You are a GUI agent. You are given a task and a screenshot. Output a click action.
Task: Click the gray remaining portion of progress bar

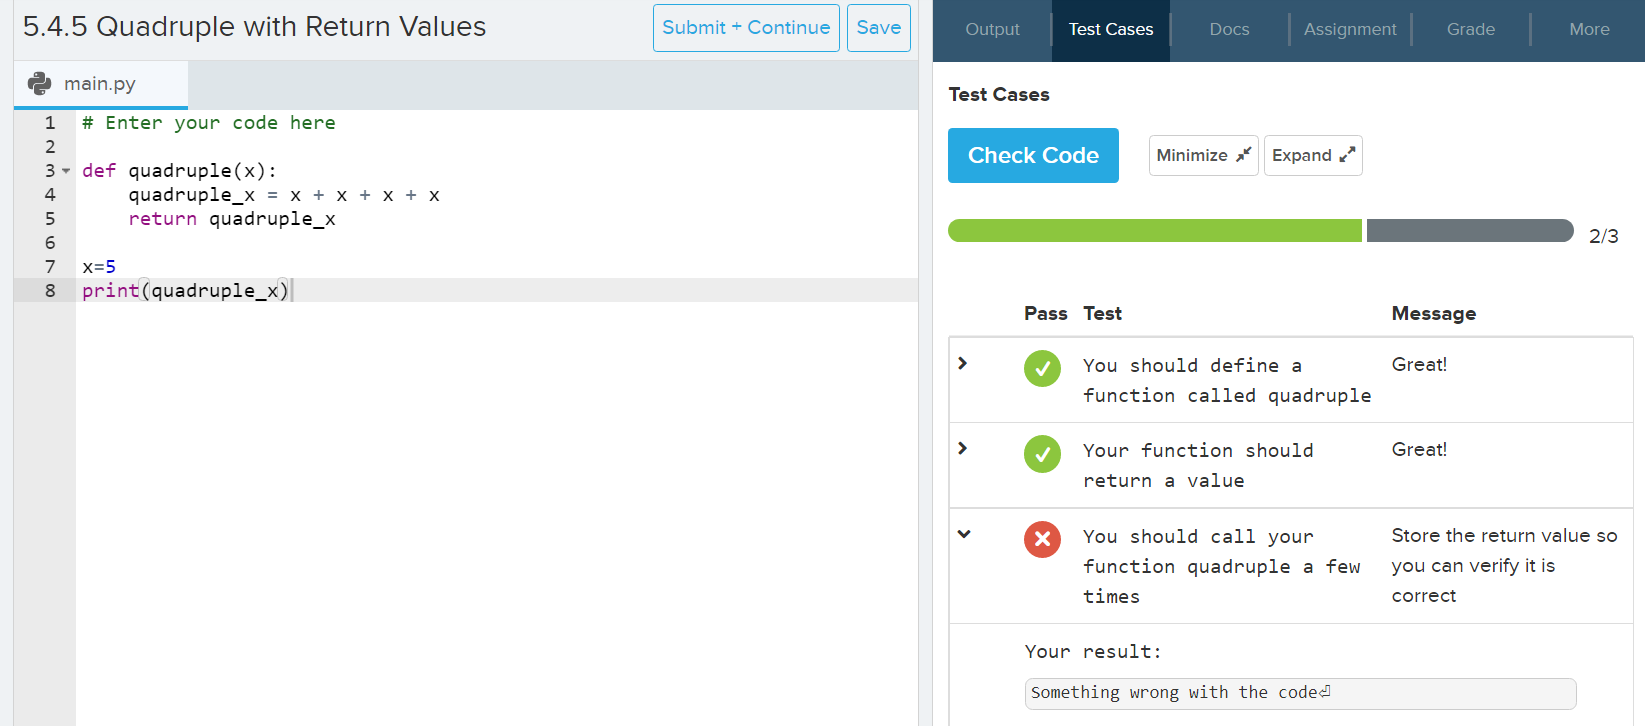(1470, 230)
